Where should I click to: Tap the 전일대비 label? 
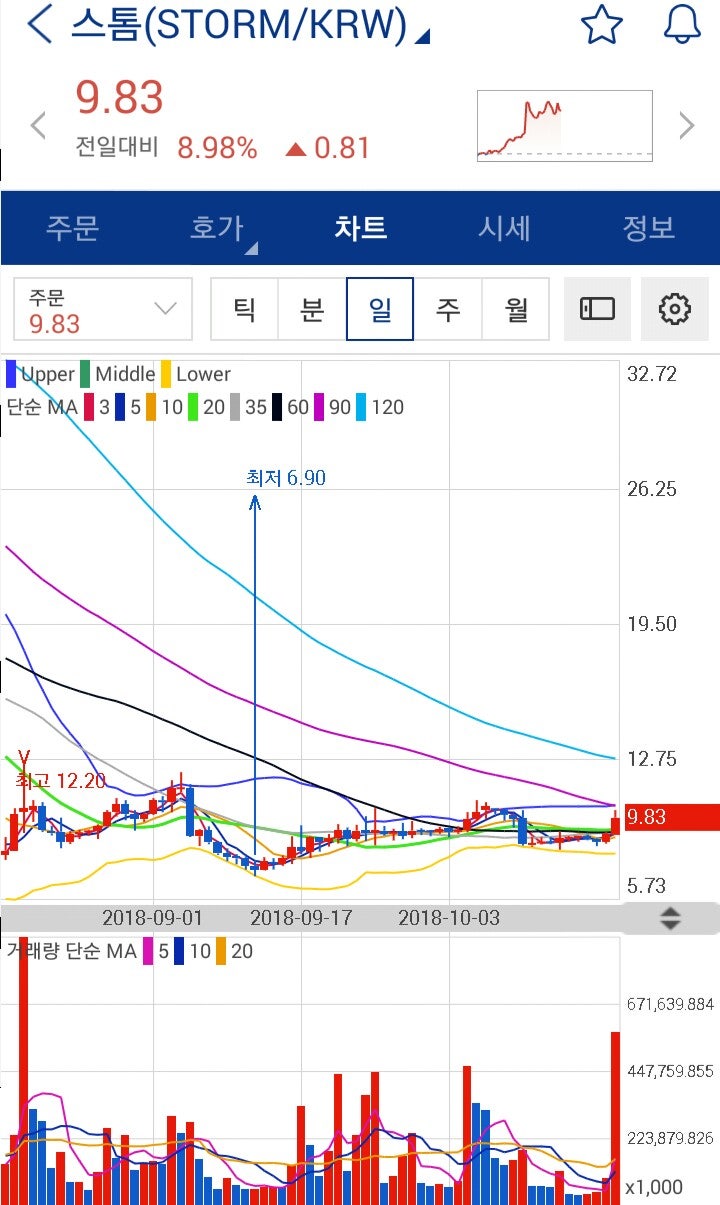(x=117, y=147)
